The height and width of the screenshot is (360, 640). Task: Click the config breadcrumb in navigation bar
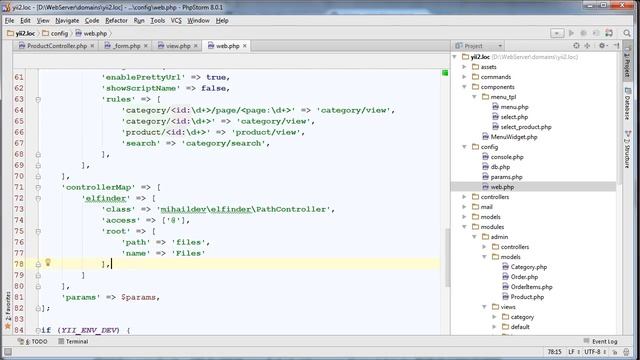(x=55, y=33)
